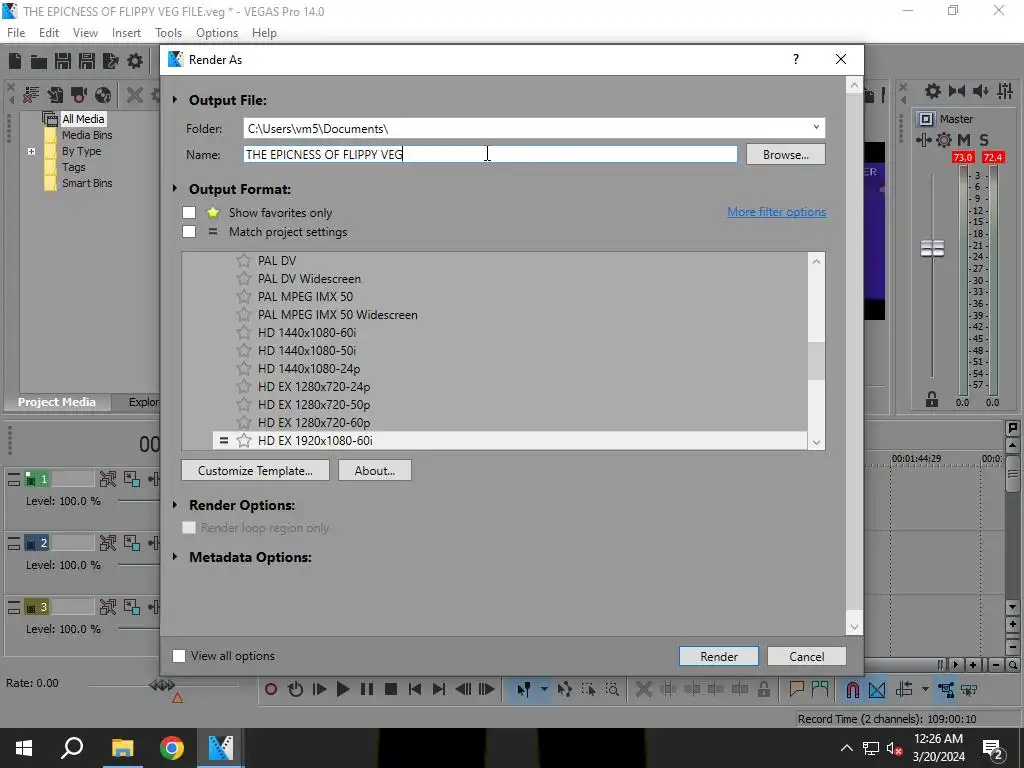Image resolution: width=1024 pixels, height=768 pixels.
Task: Check Show favorites only checkbox
Action: [x=189, y=212]
